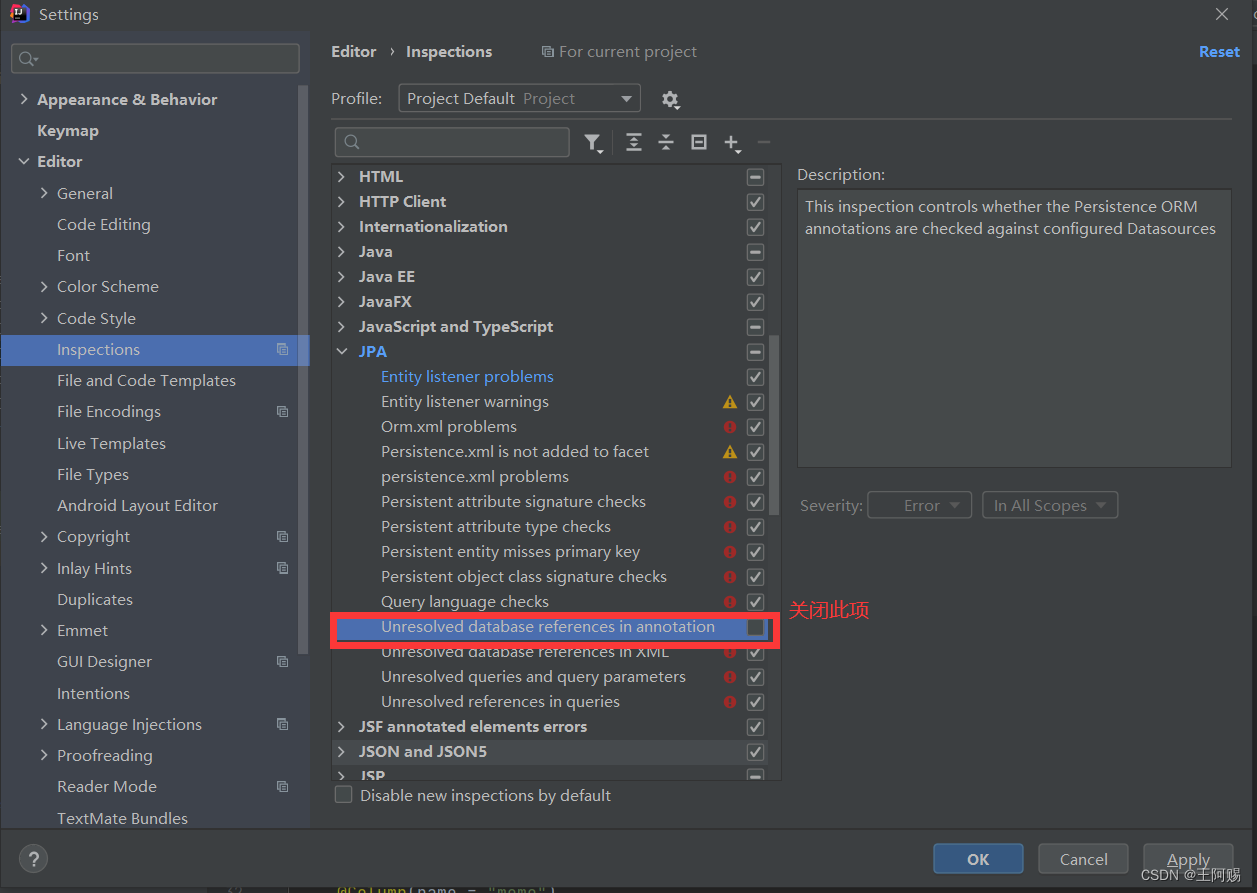The width and height of the screenshot is (1257, 893).
Task: Toggle the Entity listener warnings checkbox
Action: pyautogui.click(x=755, y=402)
